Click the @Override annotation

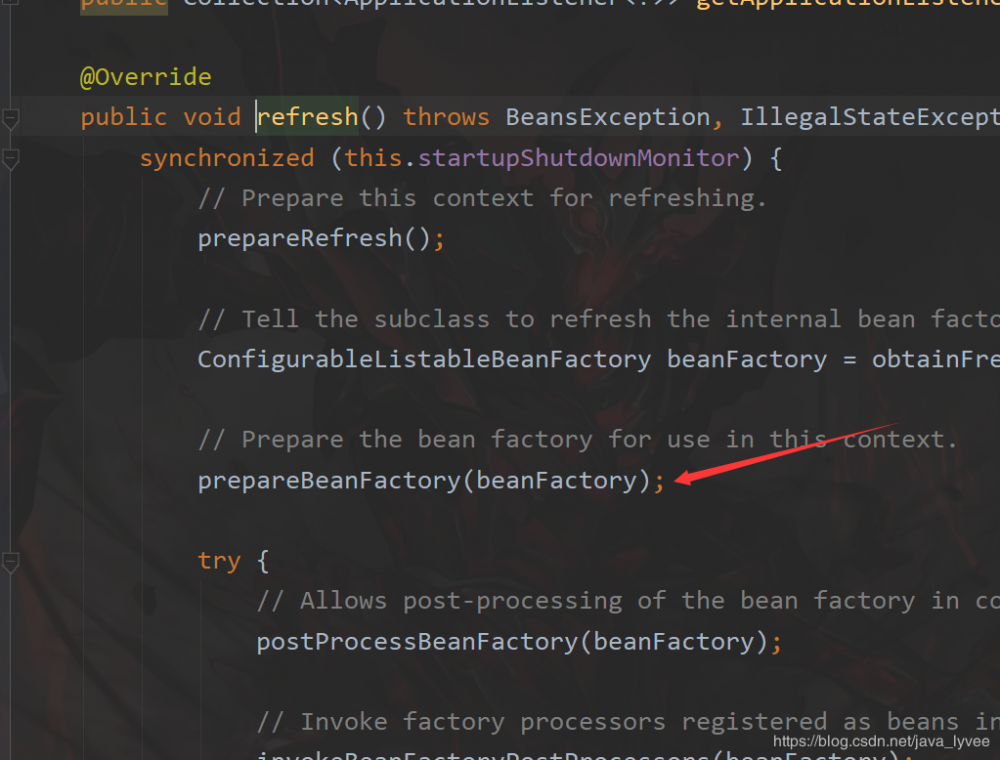click(x=145, y=77)
